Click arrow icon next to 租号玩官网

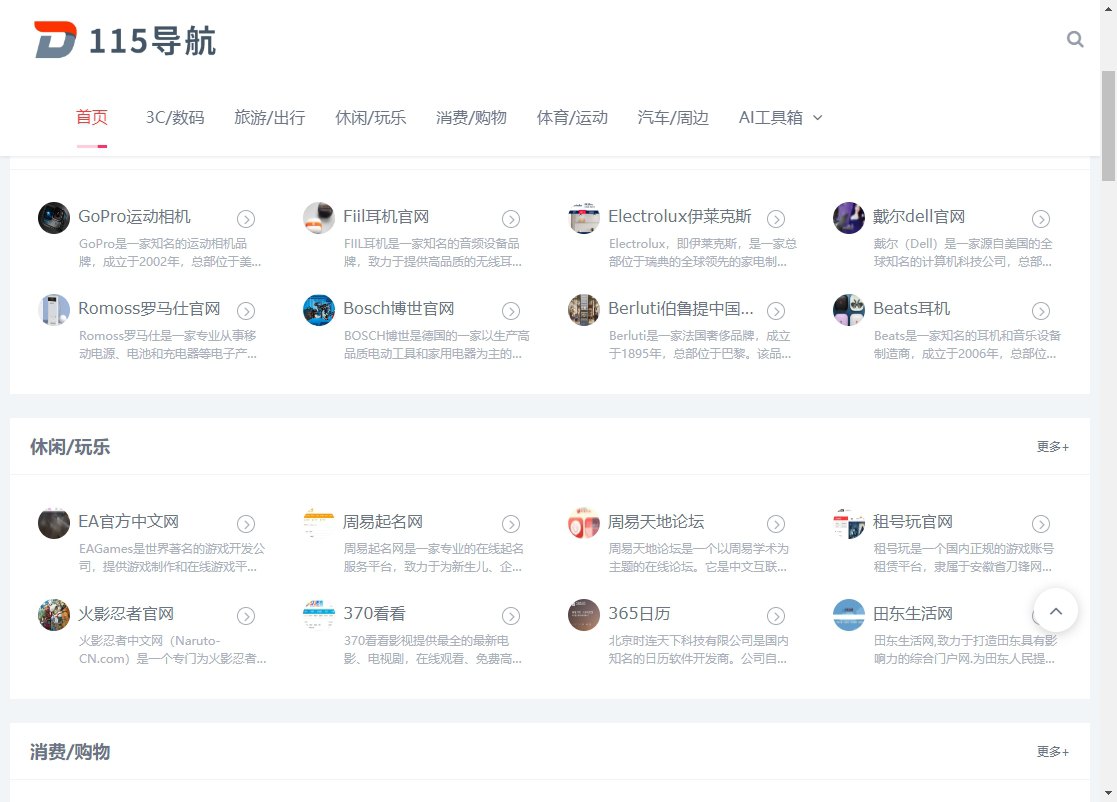1041,524
